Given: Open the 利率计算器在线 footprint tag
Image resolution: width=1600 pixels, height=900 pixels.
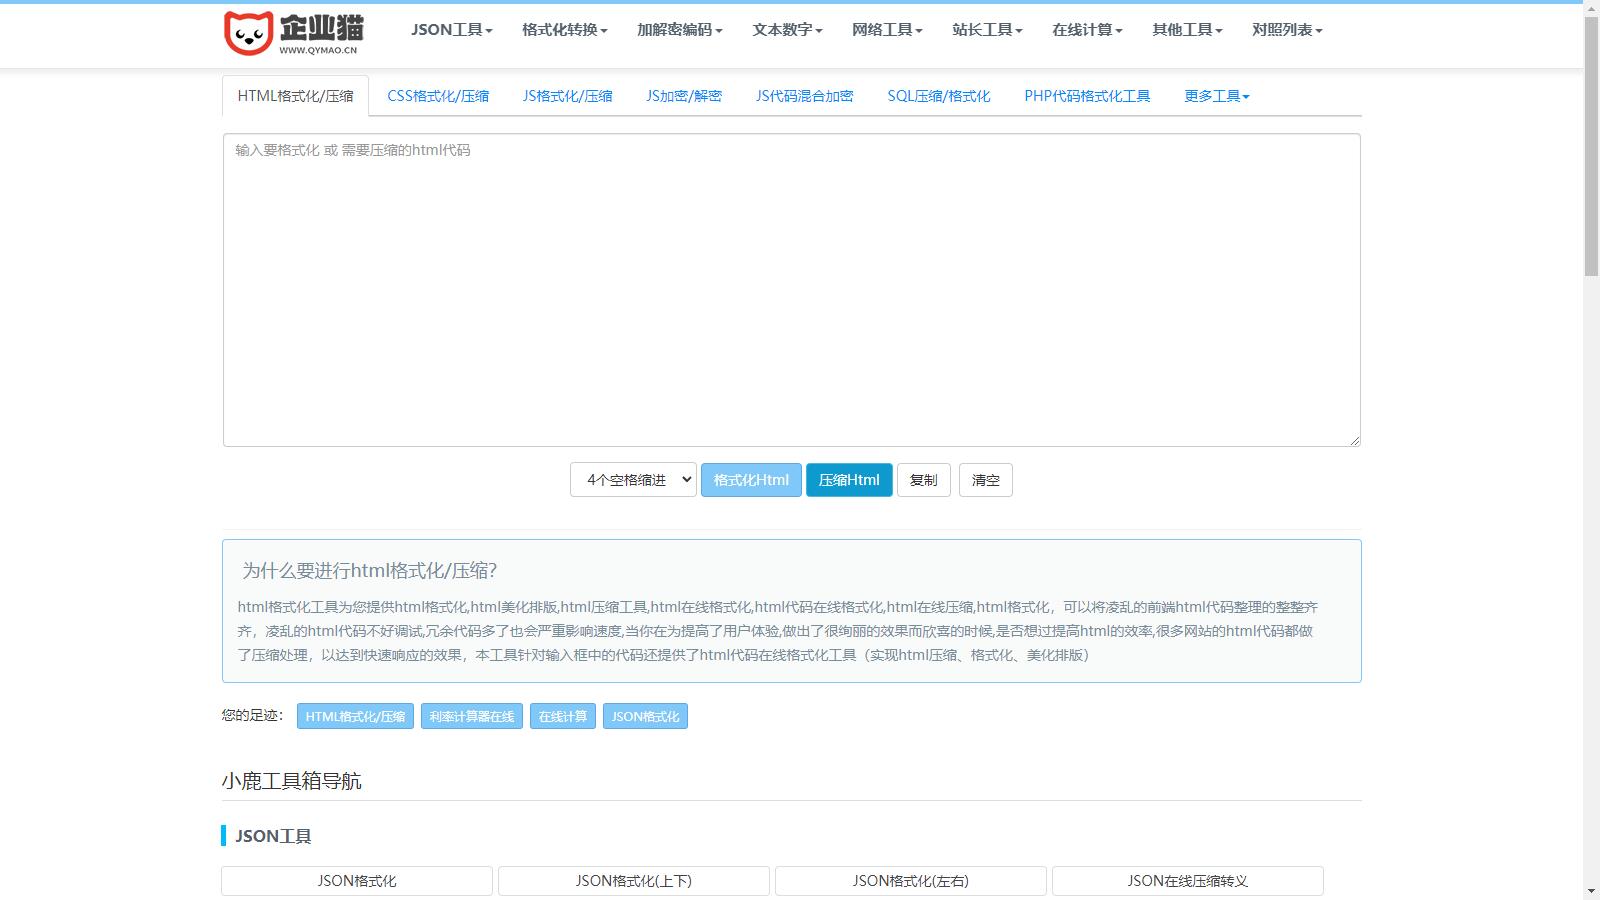Looking at the screenshot, I should pos(471,716).
